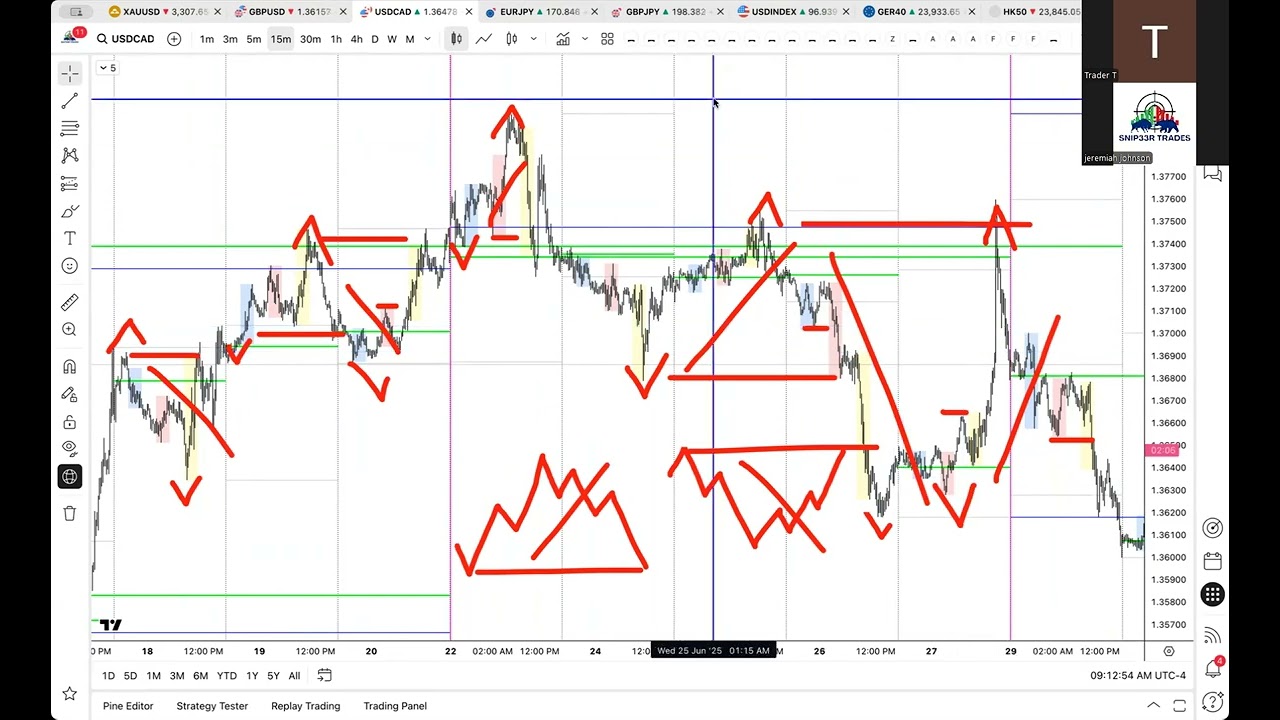Viewport: 1280px width, 720px height.
Task: Activate the zoom in tool
Action: tap(69, 329)
